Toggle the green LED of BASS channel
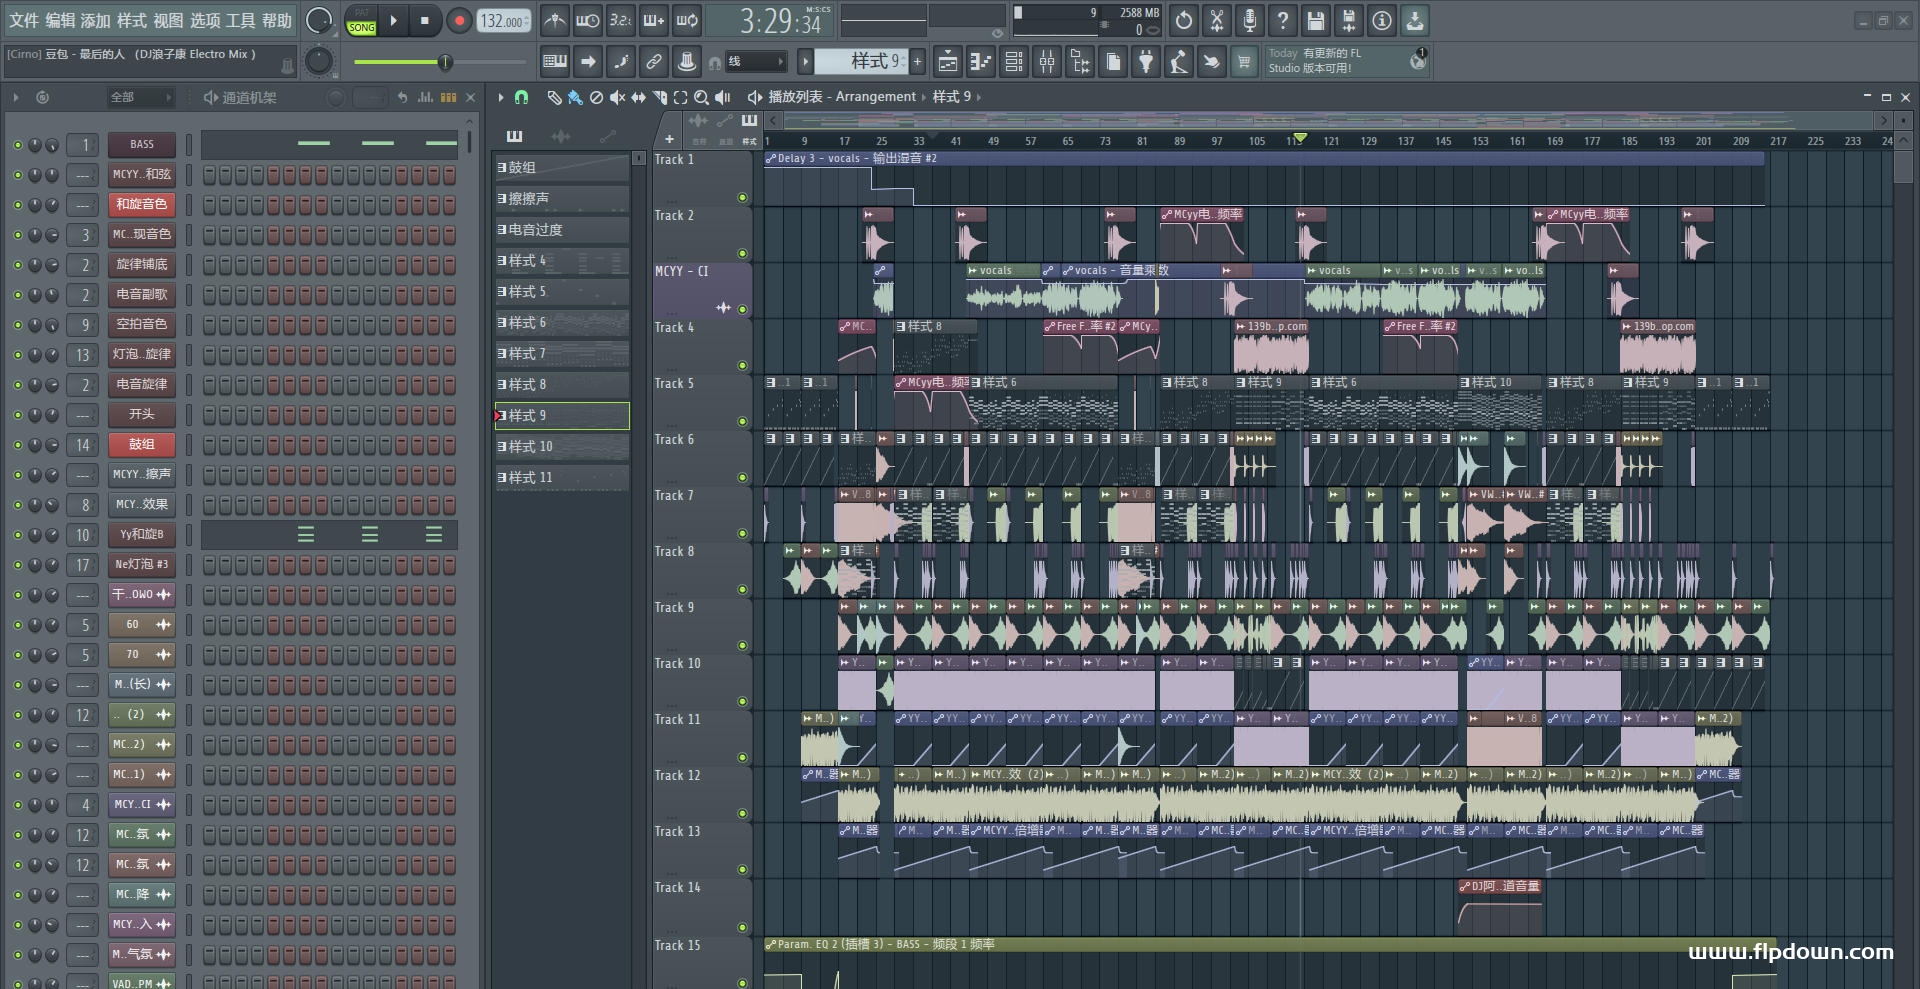Viewport: 1920px width, 989px height. point(17,145)
